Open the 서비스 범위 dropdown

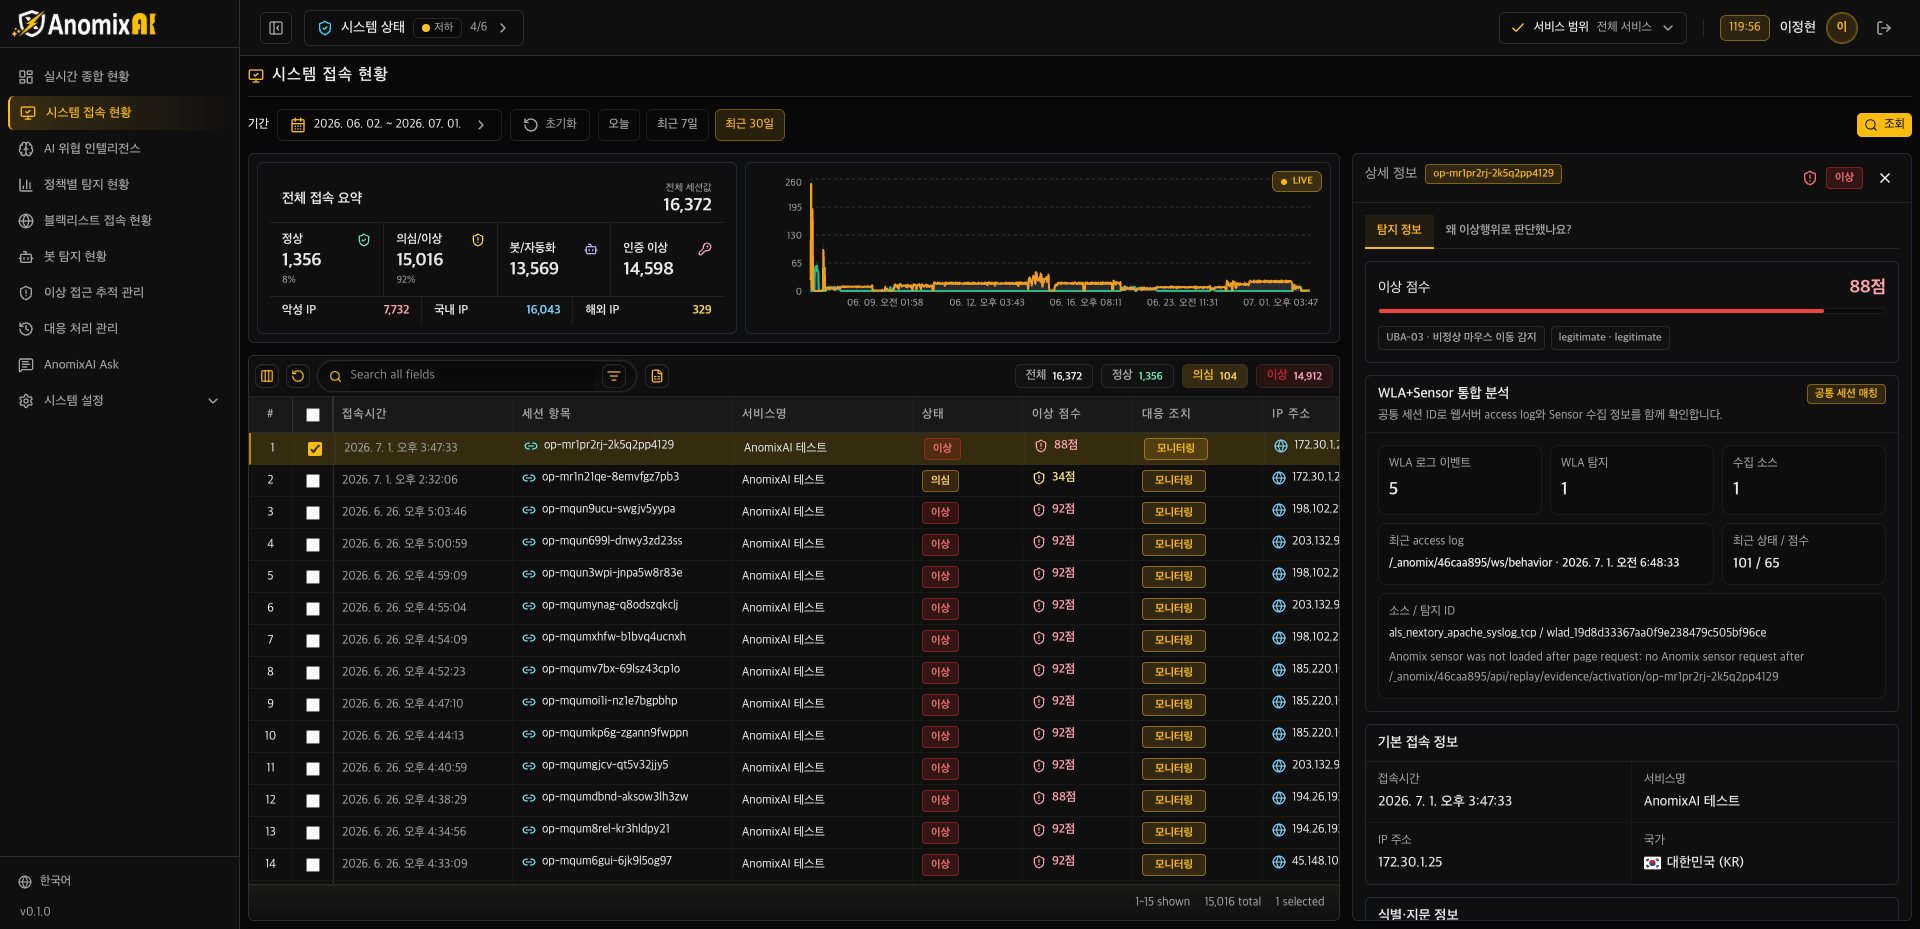[1592, 28]
